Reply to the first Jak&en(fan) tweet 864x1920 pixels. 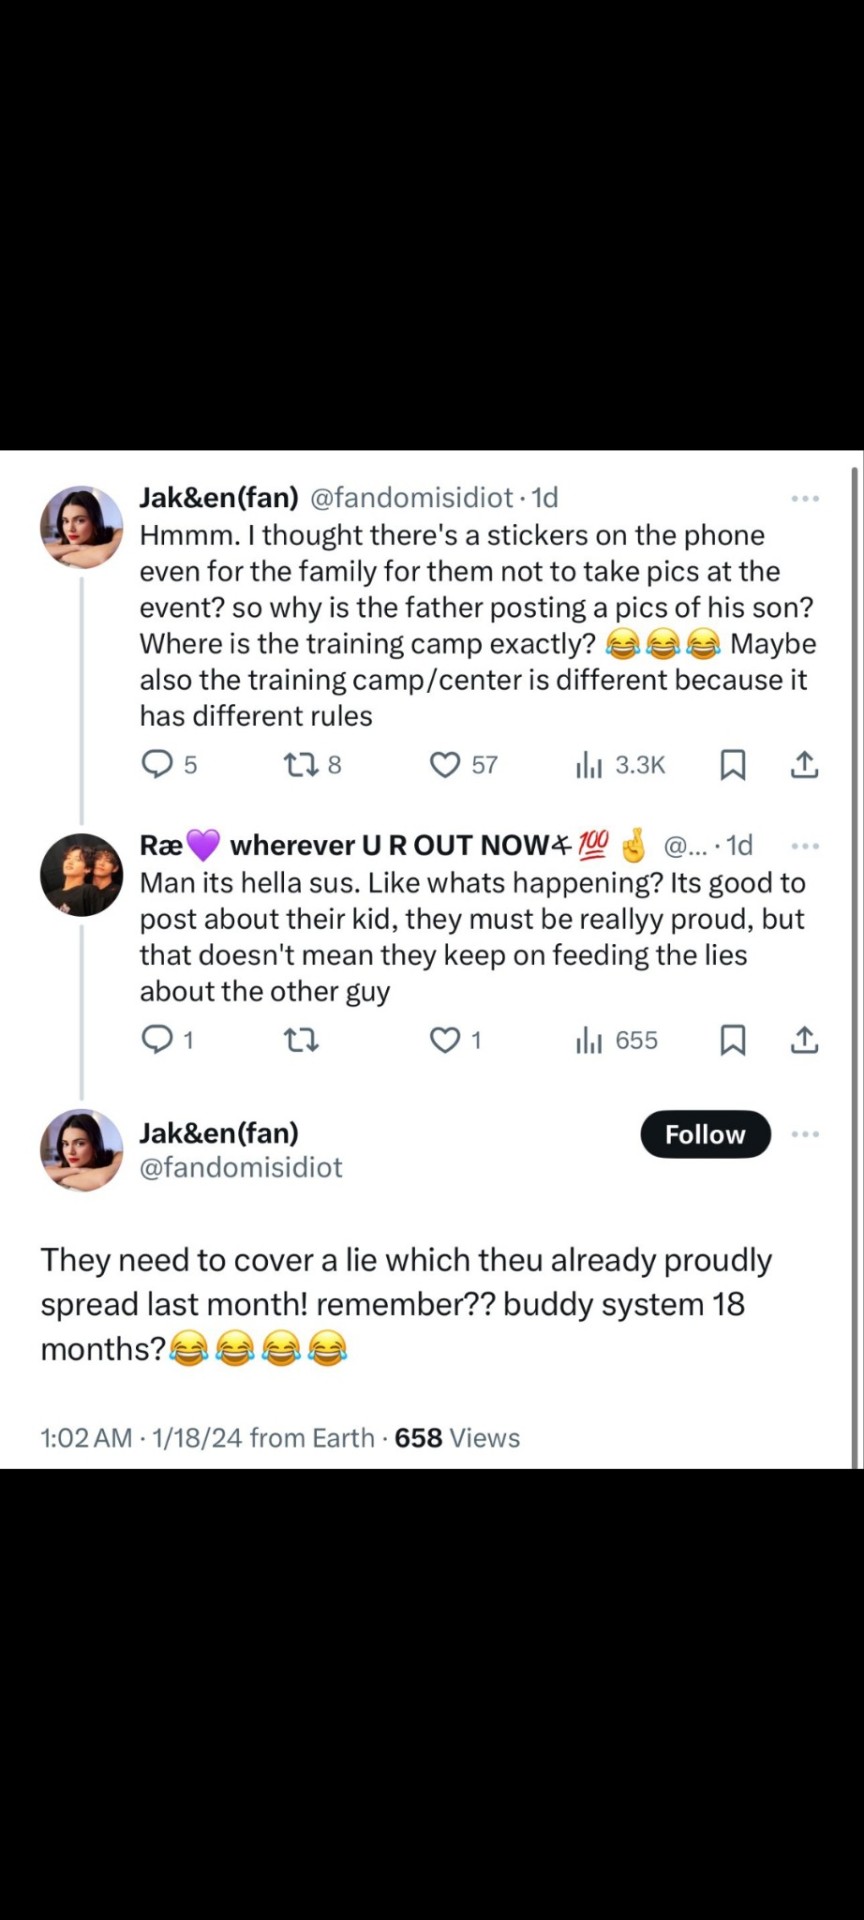157,765
